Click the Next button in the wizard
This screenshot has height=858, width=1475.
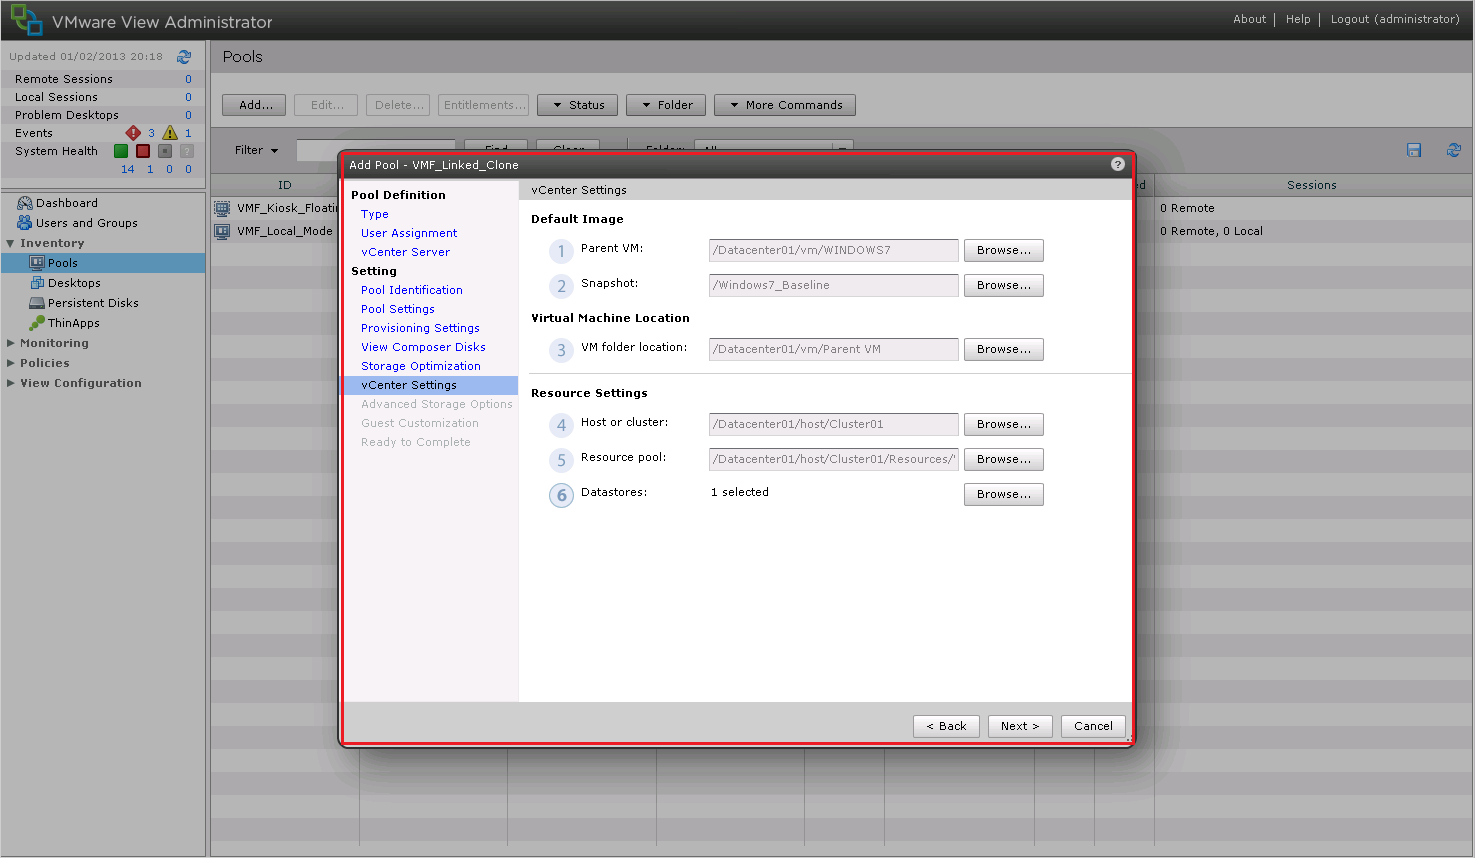[x=1019, y=726]
